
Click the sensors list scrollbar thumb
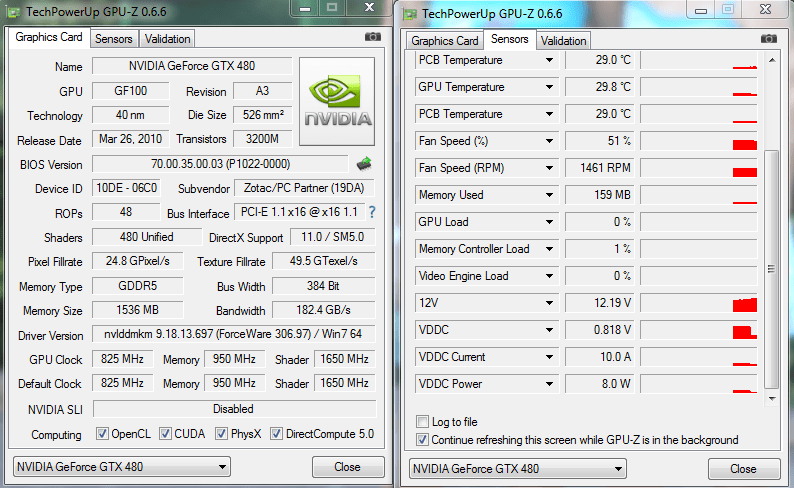click(x=772, y=268)
